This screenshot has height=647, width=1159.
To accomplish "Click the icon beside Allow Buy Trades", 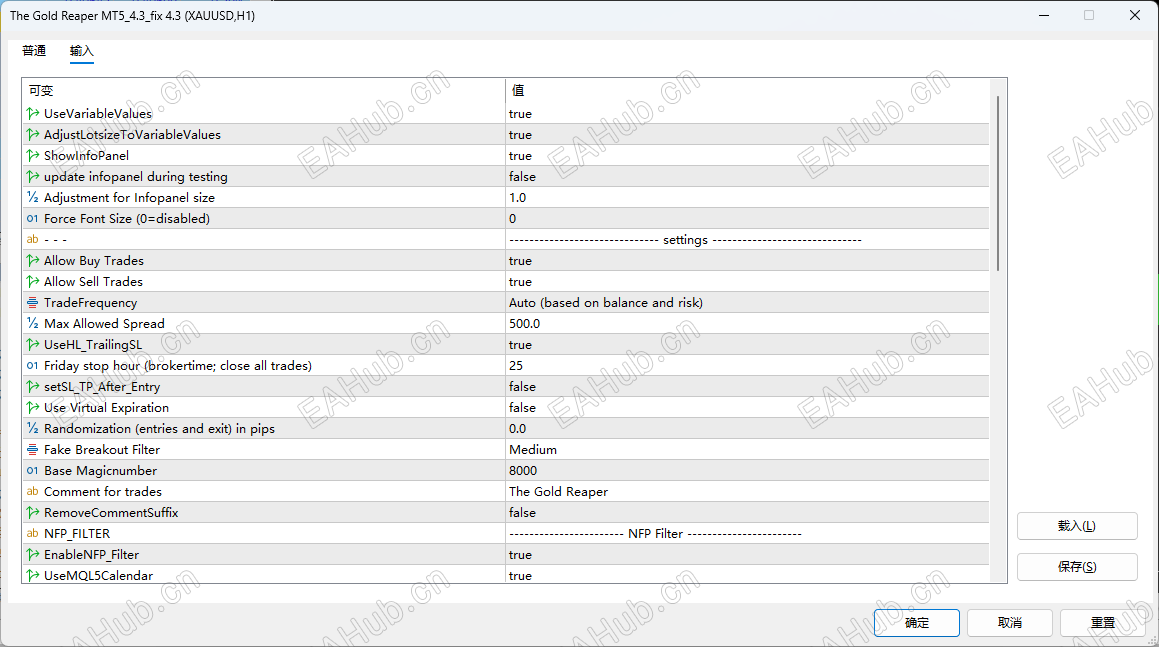I will 33,260.
